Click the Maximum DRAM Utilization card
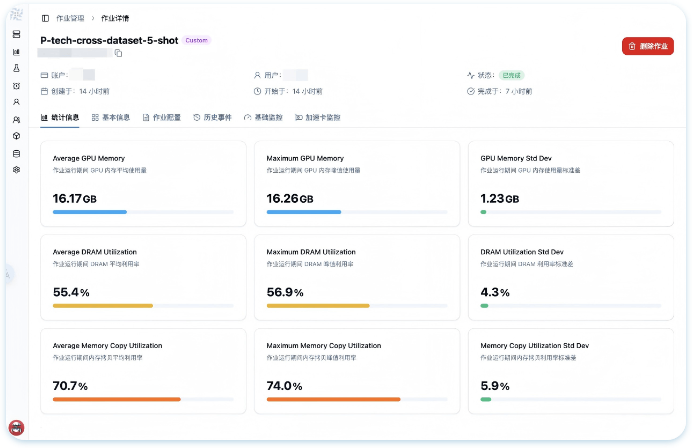 click(x=358, y=277)
